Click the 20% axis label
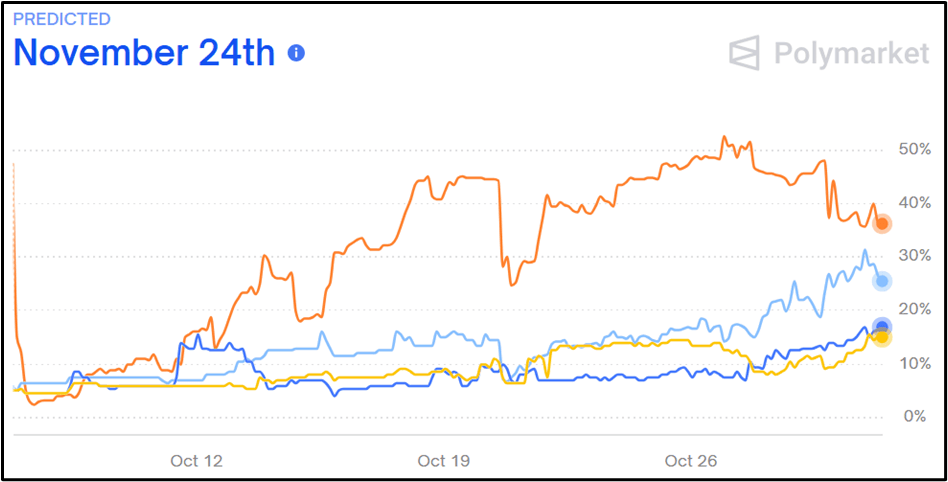The image size is (948, 482). 916,310
